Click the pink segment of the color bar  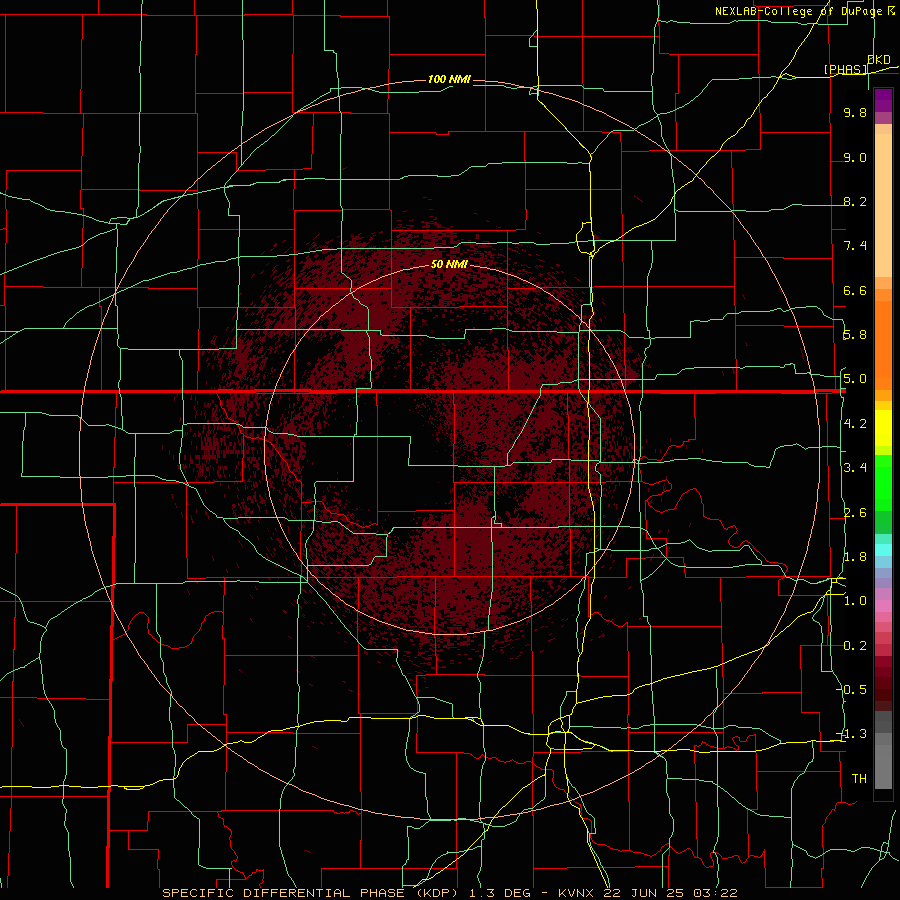(883, 606)
